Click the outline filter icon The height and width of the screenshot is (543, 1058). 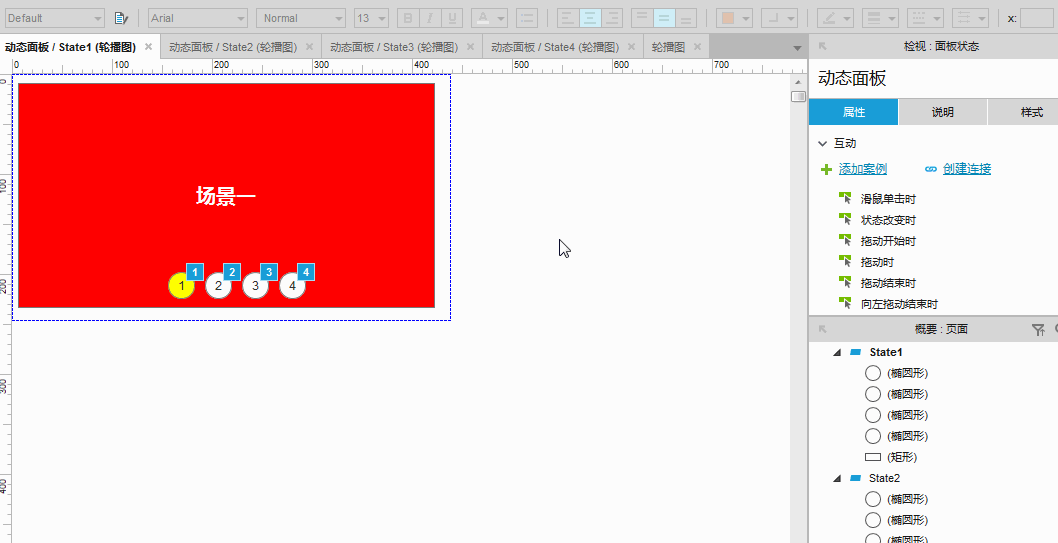pos(1038,329)
